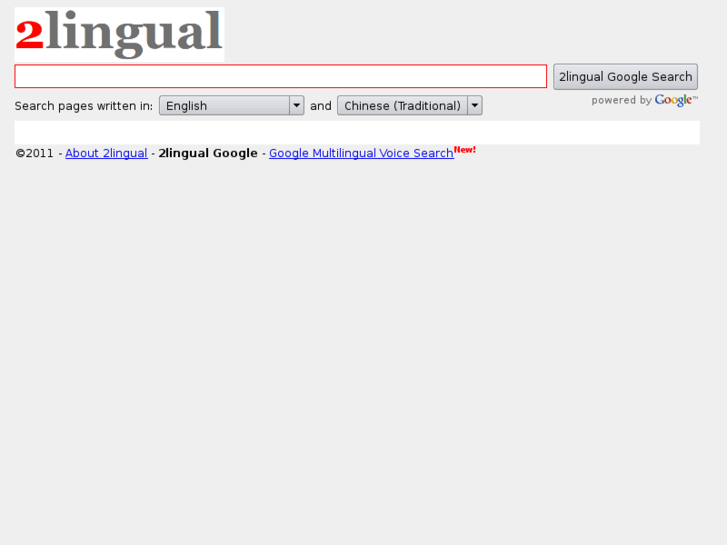Open the About 2lingual link
Viewport: 727px width, 545px height.
coord(106,153)
